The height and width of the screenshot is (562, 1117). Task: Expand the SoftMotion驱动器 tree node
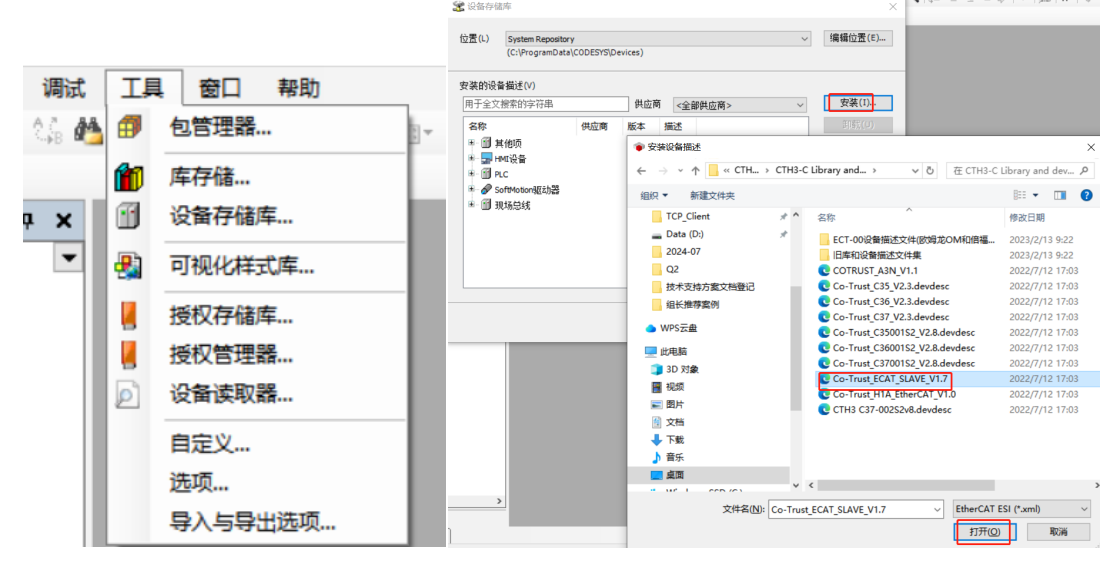coord(471,189)
